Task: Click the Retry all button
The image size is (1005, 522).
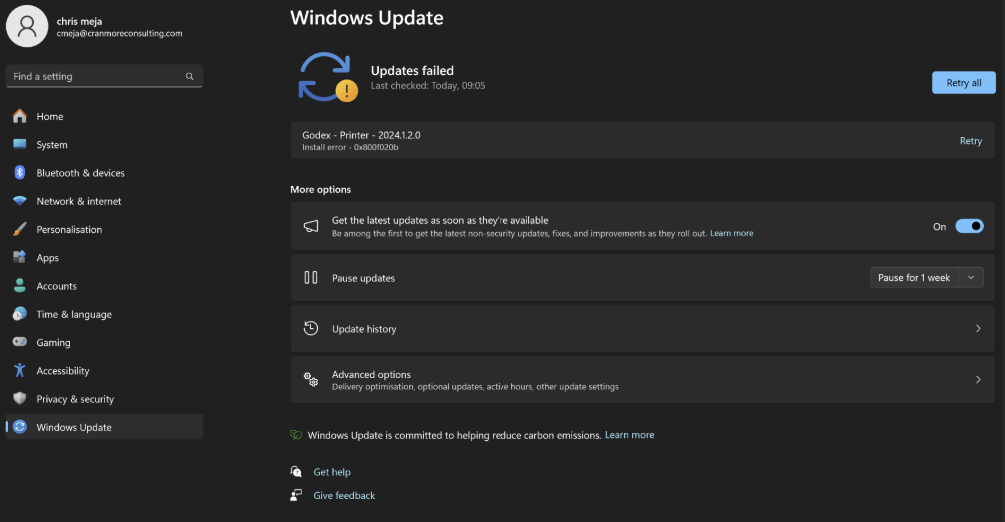Action: [x=963, y=83]
